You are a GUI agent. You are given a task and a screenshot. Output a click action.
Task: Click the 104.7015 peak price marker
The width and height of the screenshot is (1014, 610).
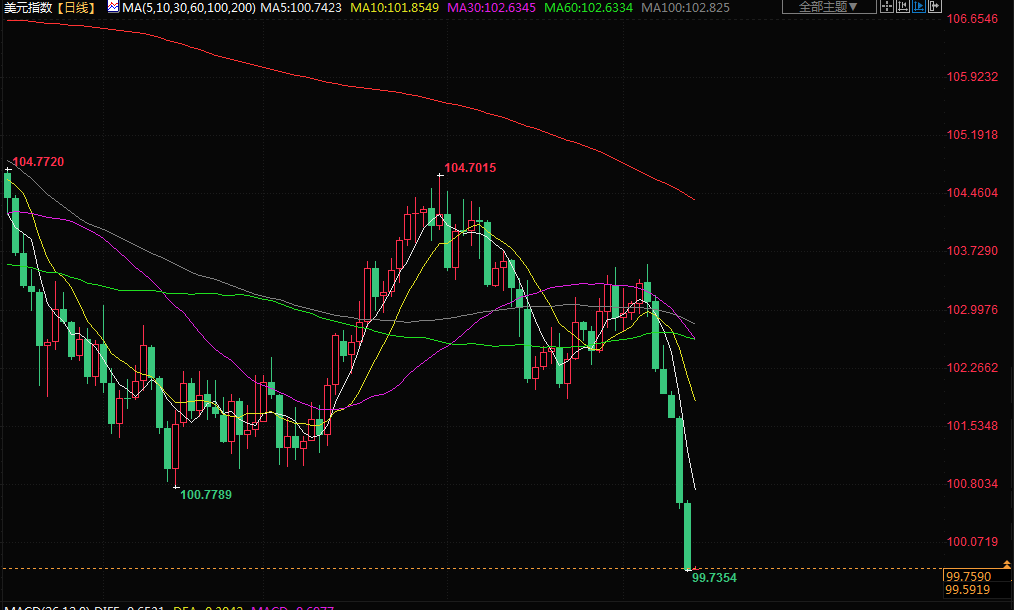pos(470,168)
